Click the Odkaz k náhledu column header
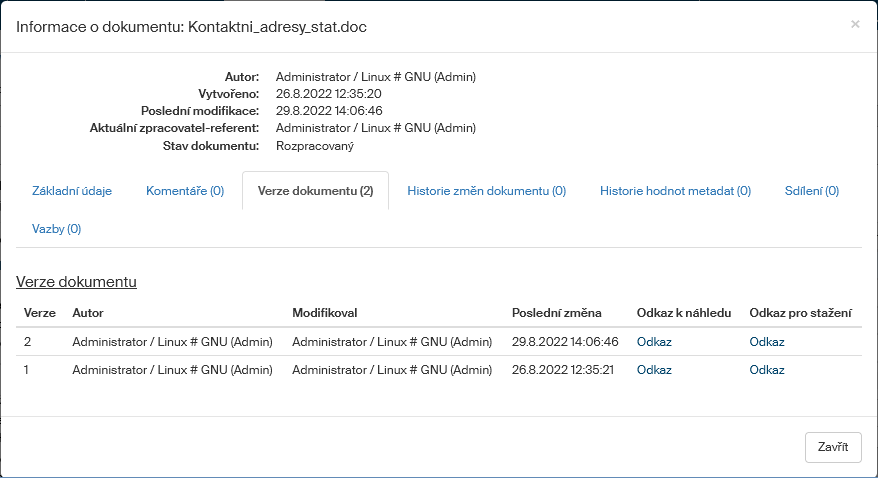878x478 pixels. point(684,313)
